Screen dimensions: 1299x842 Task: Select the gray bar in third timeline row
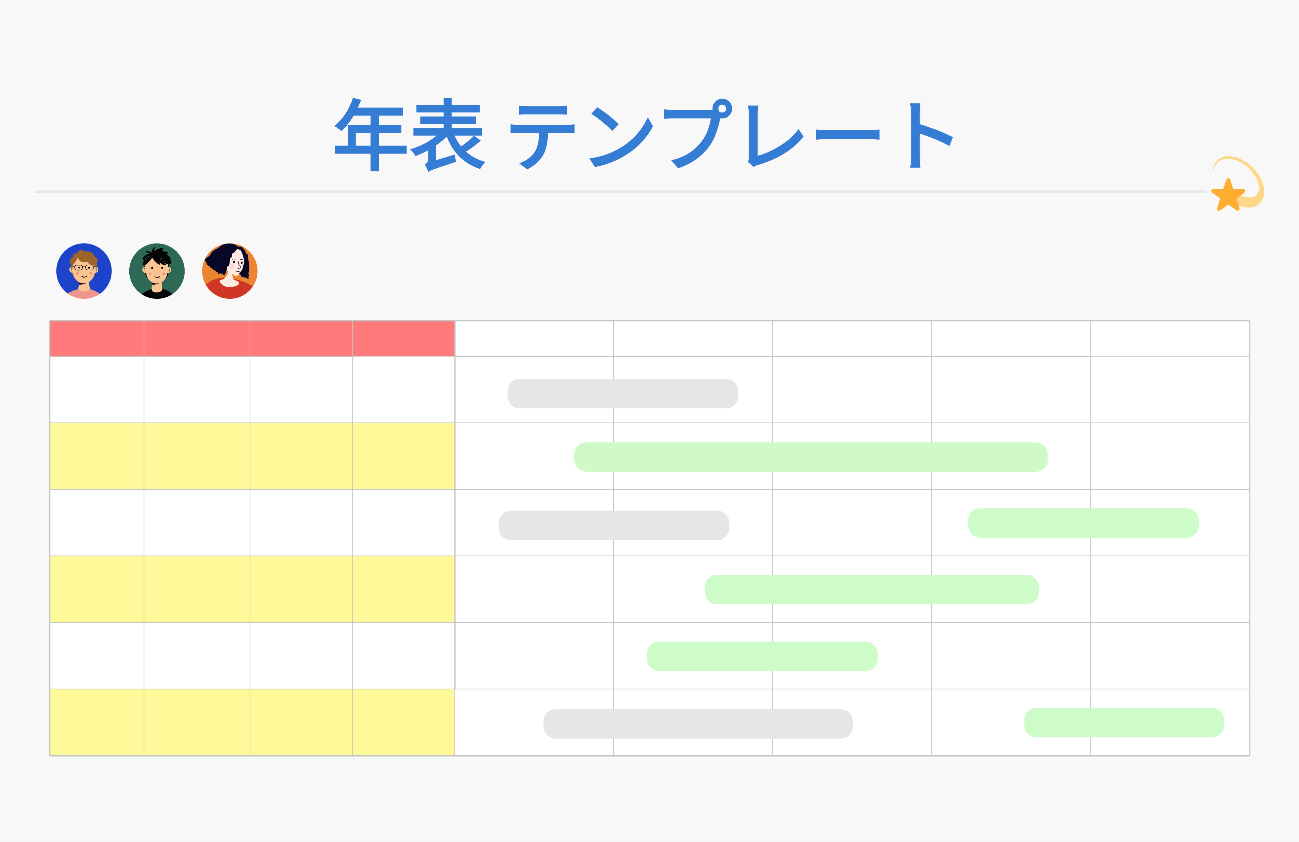click(x=613, y=525)
